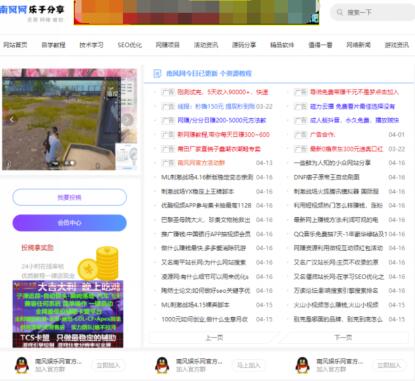415x381 pixels.
Task: Click the carousel next arrow
Action: 128,119
